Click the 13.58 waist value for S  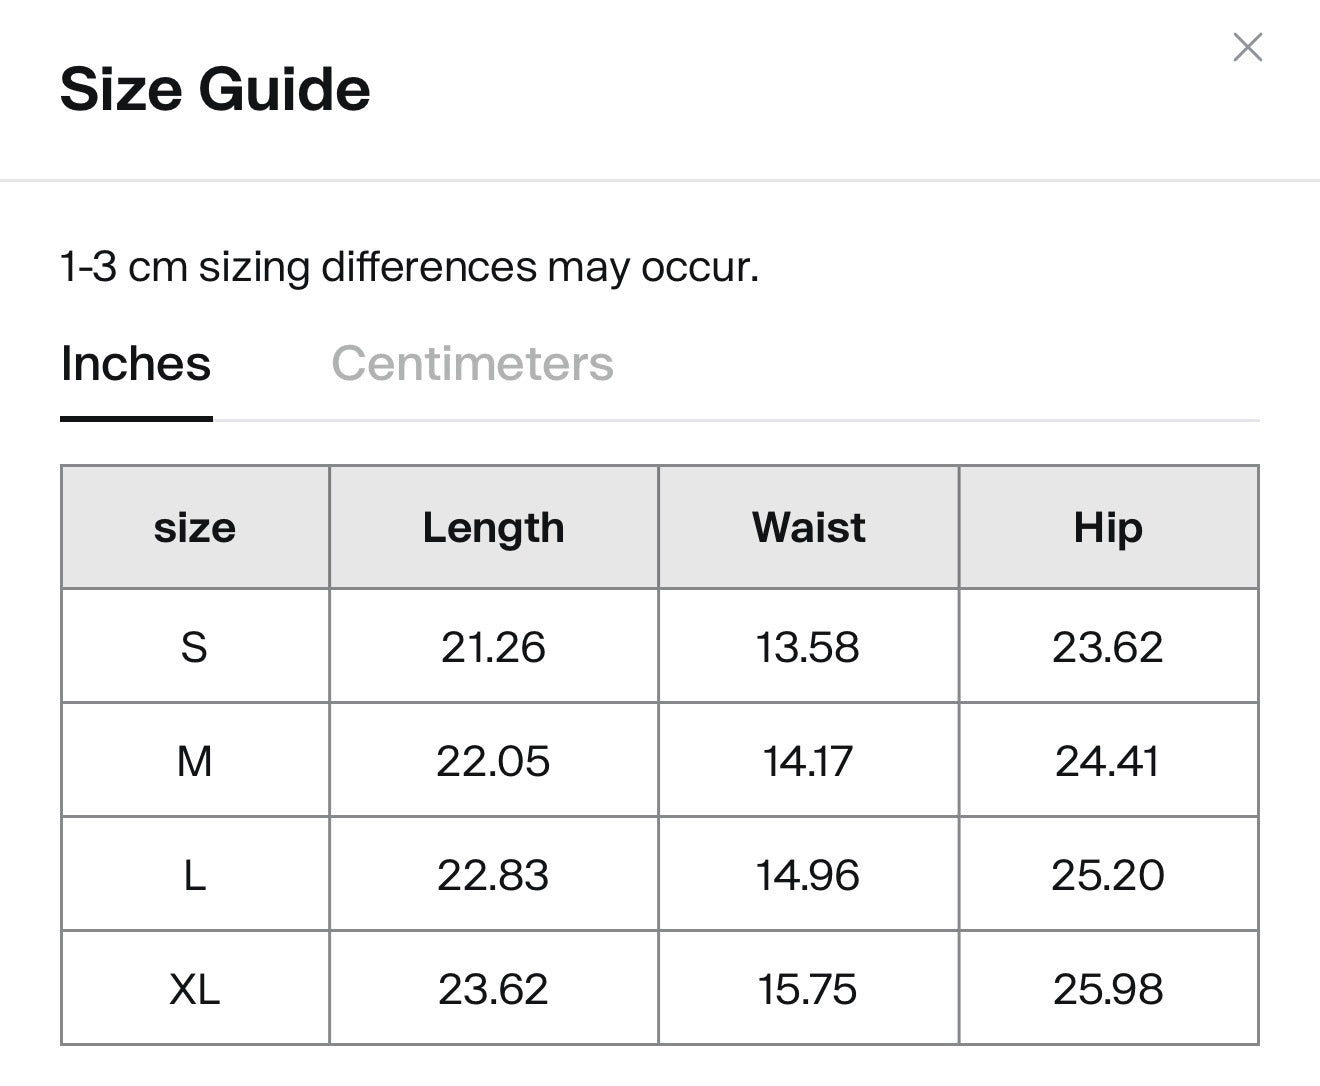click(808, 647)
